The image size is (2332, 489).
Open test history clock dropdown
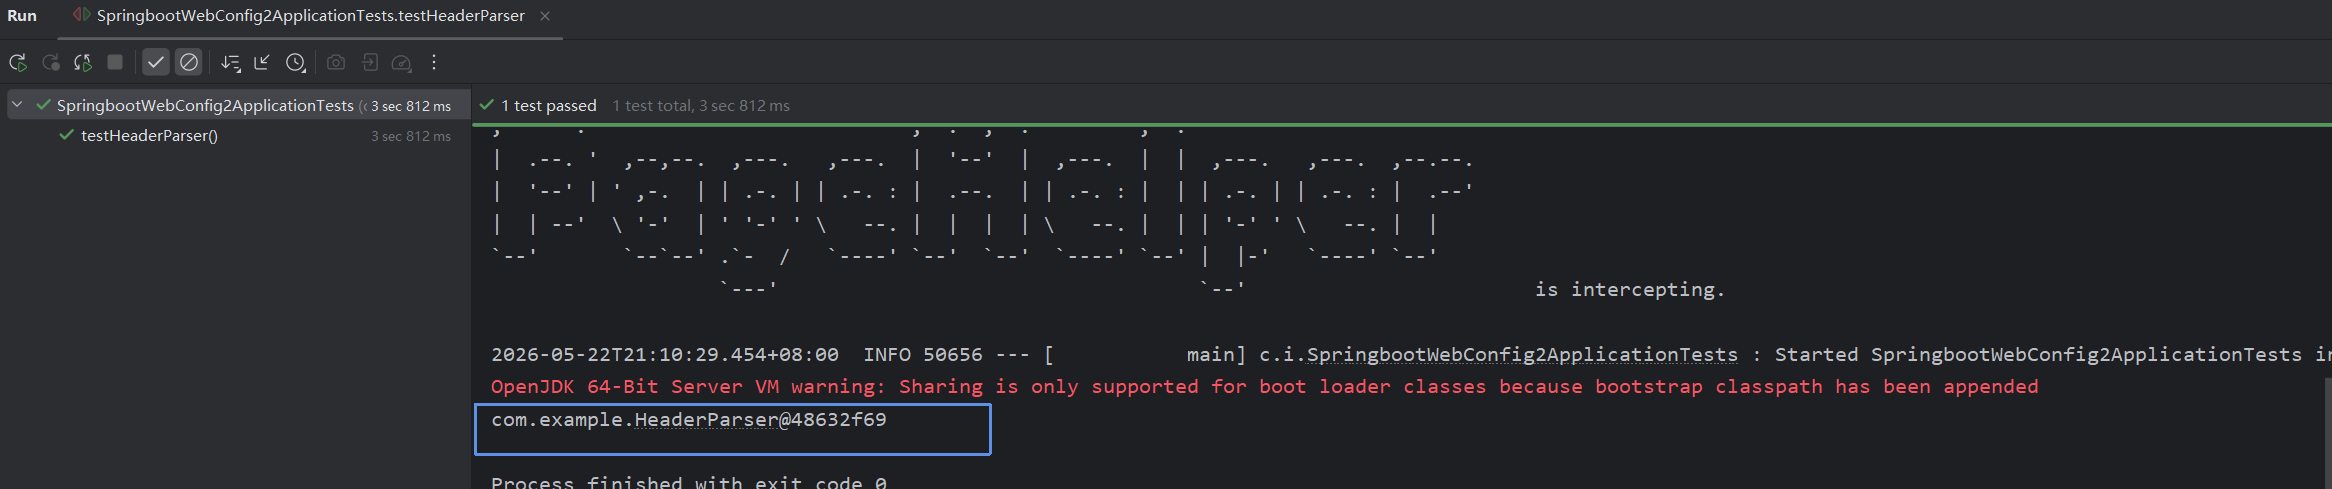click(x=296, y=63)
